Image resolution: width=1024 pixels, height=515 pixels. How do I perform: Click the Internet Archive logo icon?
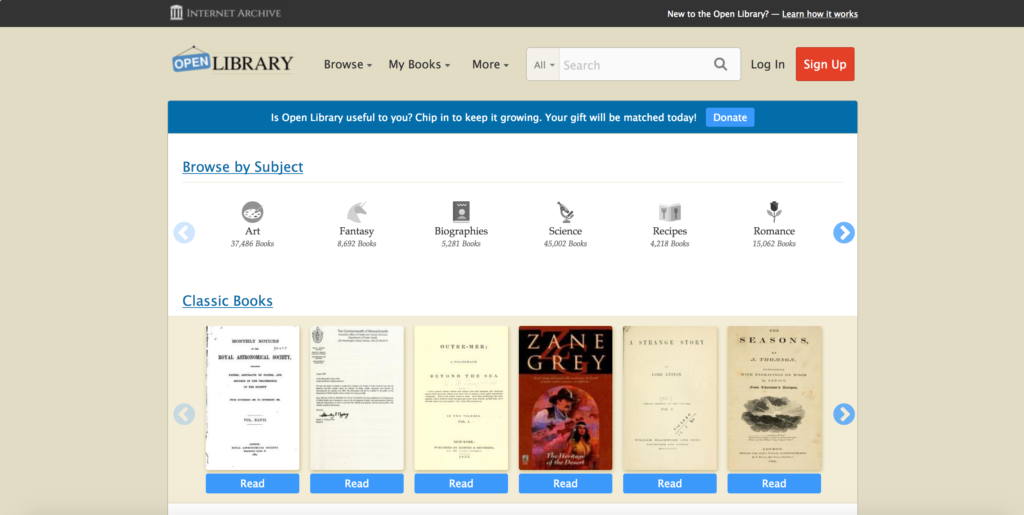coord(176,12)
